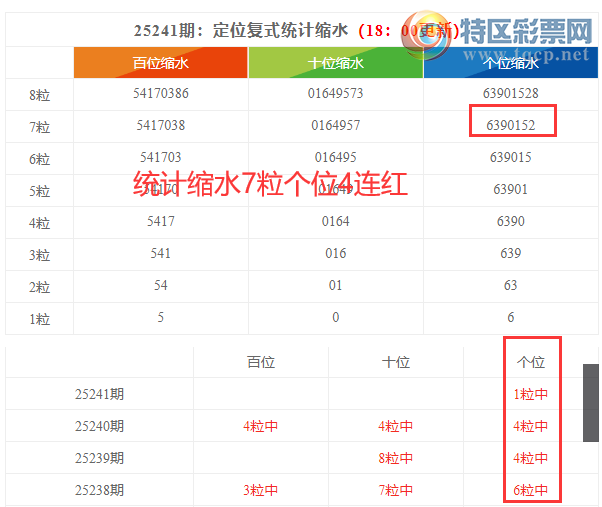The height and width of the screenshot is (507, 602).
Task: Click the value 0164 in 4粒 row
Action: coord(336,221)
